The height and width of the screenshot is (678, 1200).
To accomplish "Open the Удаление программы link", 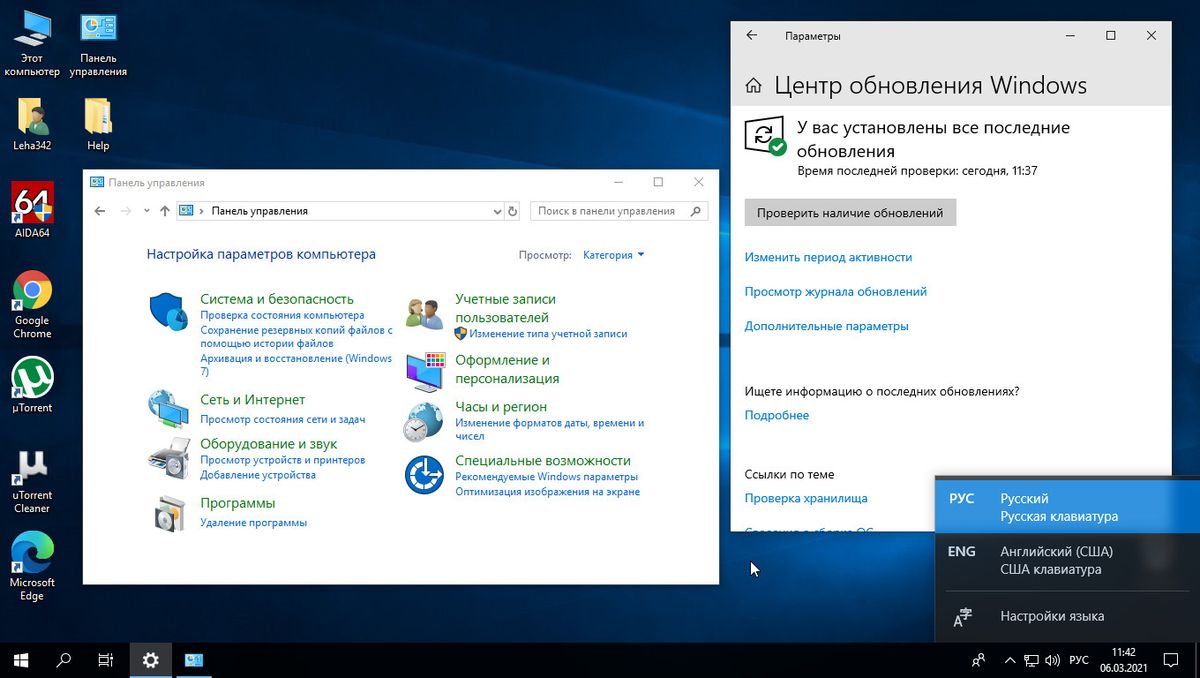I will [253, 523].
